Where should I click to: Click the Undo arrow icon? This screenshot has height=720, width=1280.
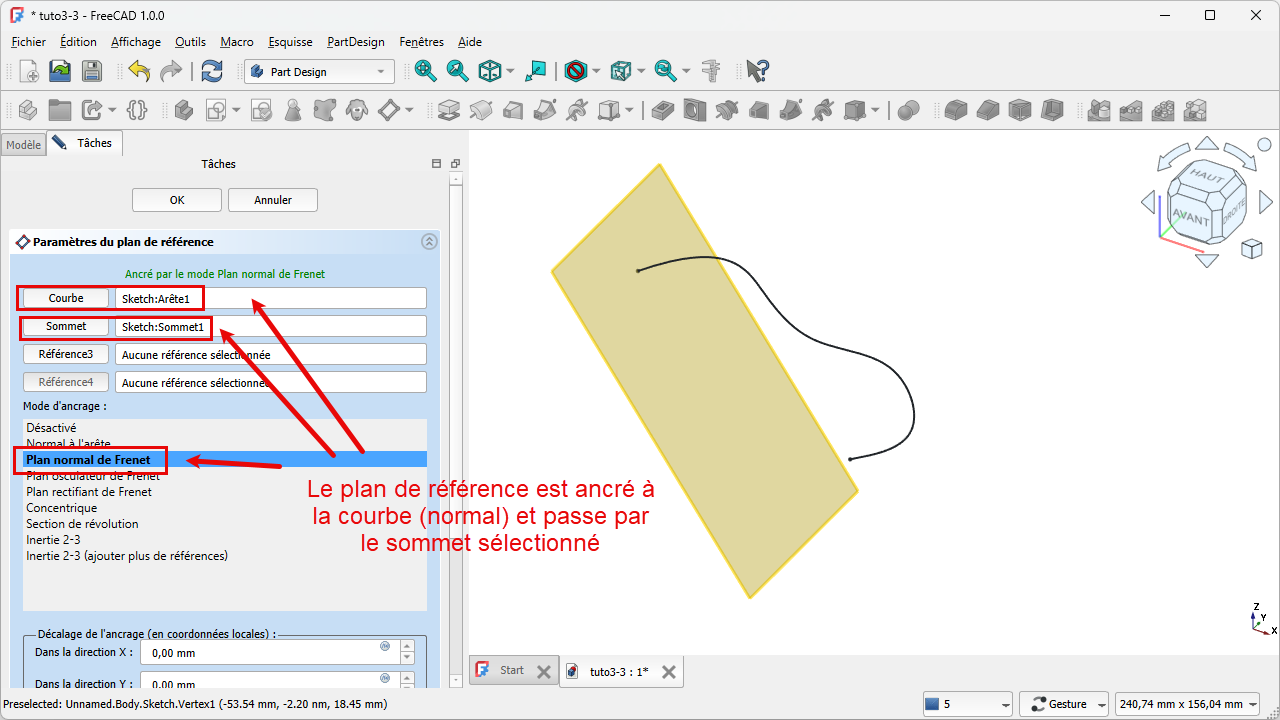point(139,71)
